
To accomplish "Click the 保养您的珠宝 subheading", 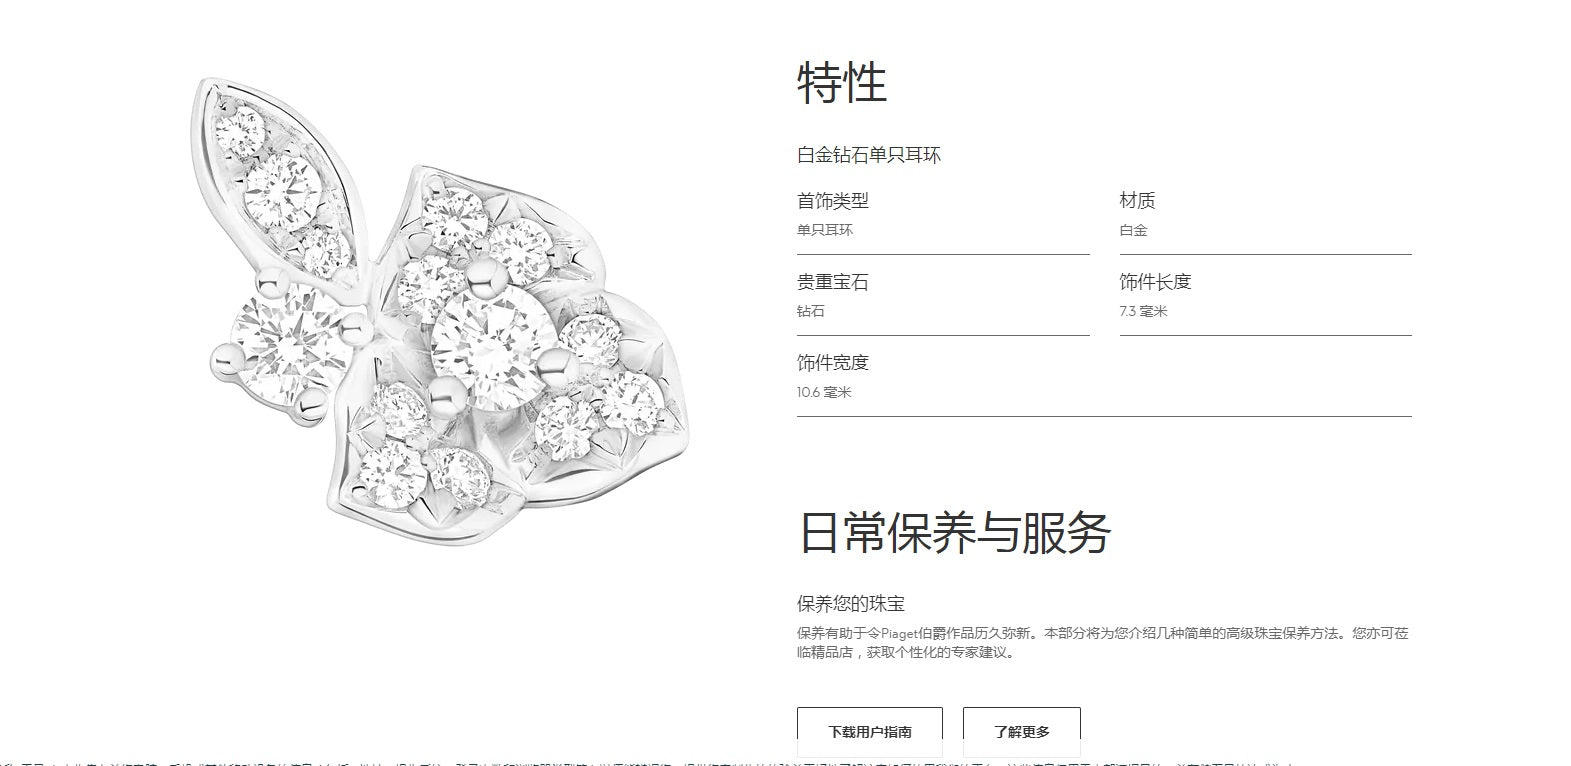I will tap(851, 604).
